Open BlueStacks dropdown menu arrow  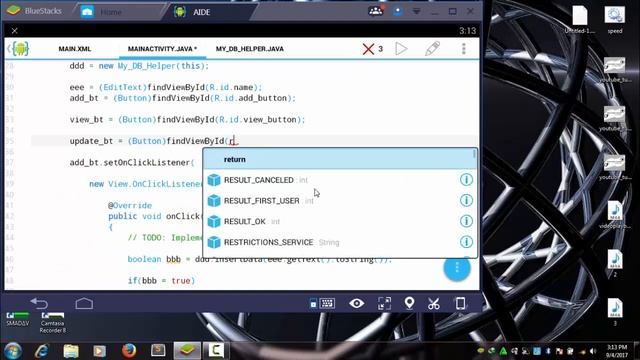coord(416,11)
